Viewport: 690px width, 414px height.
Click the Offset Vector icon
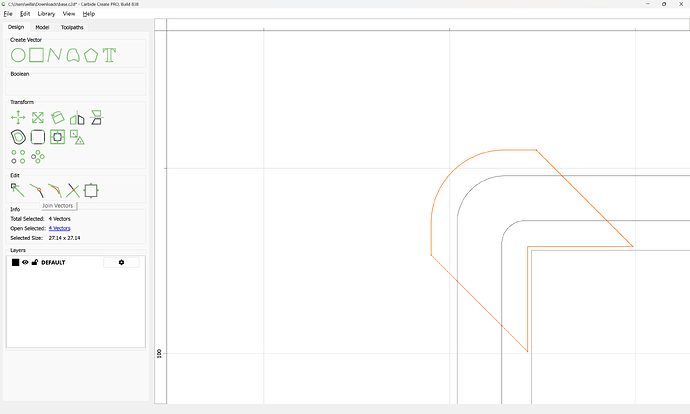pyautogui.click(x=18, y=137)
